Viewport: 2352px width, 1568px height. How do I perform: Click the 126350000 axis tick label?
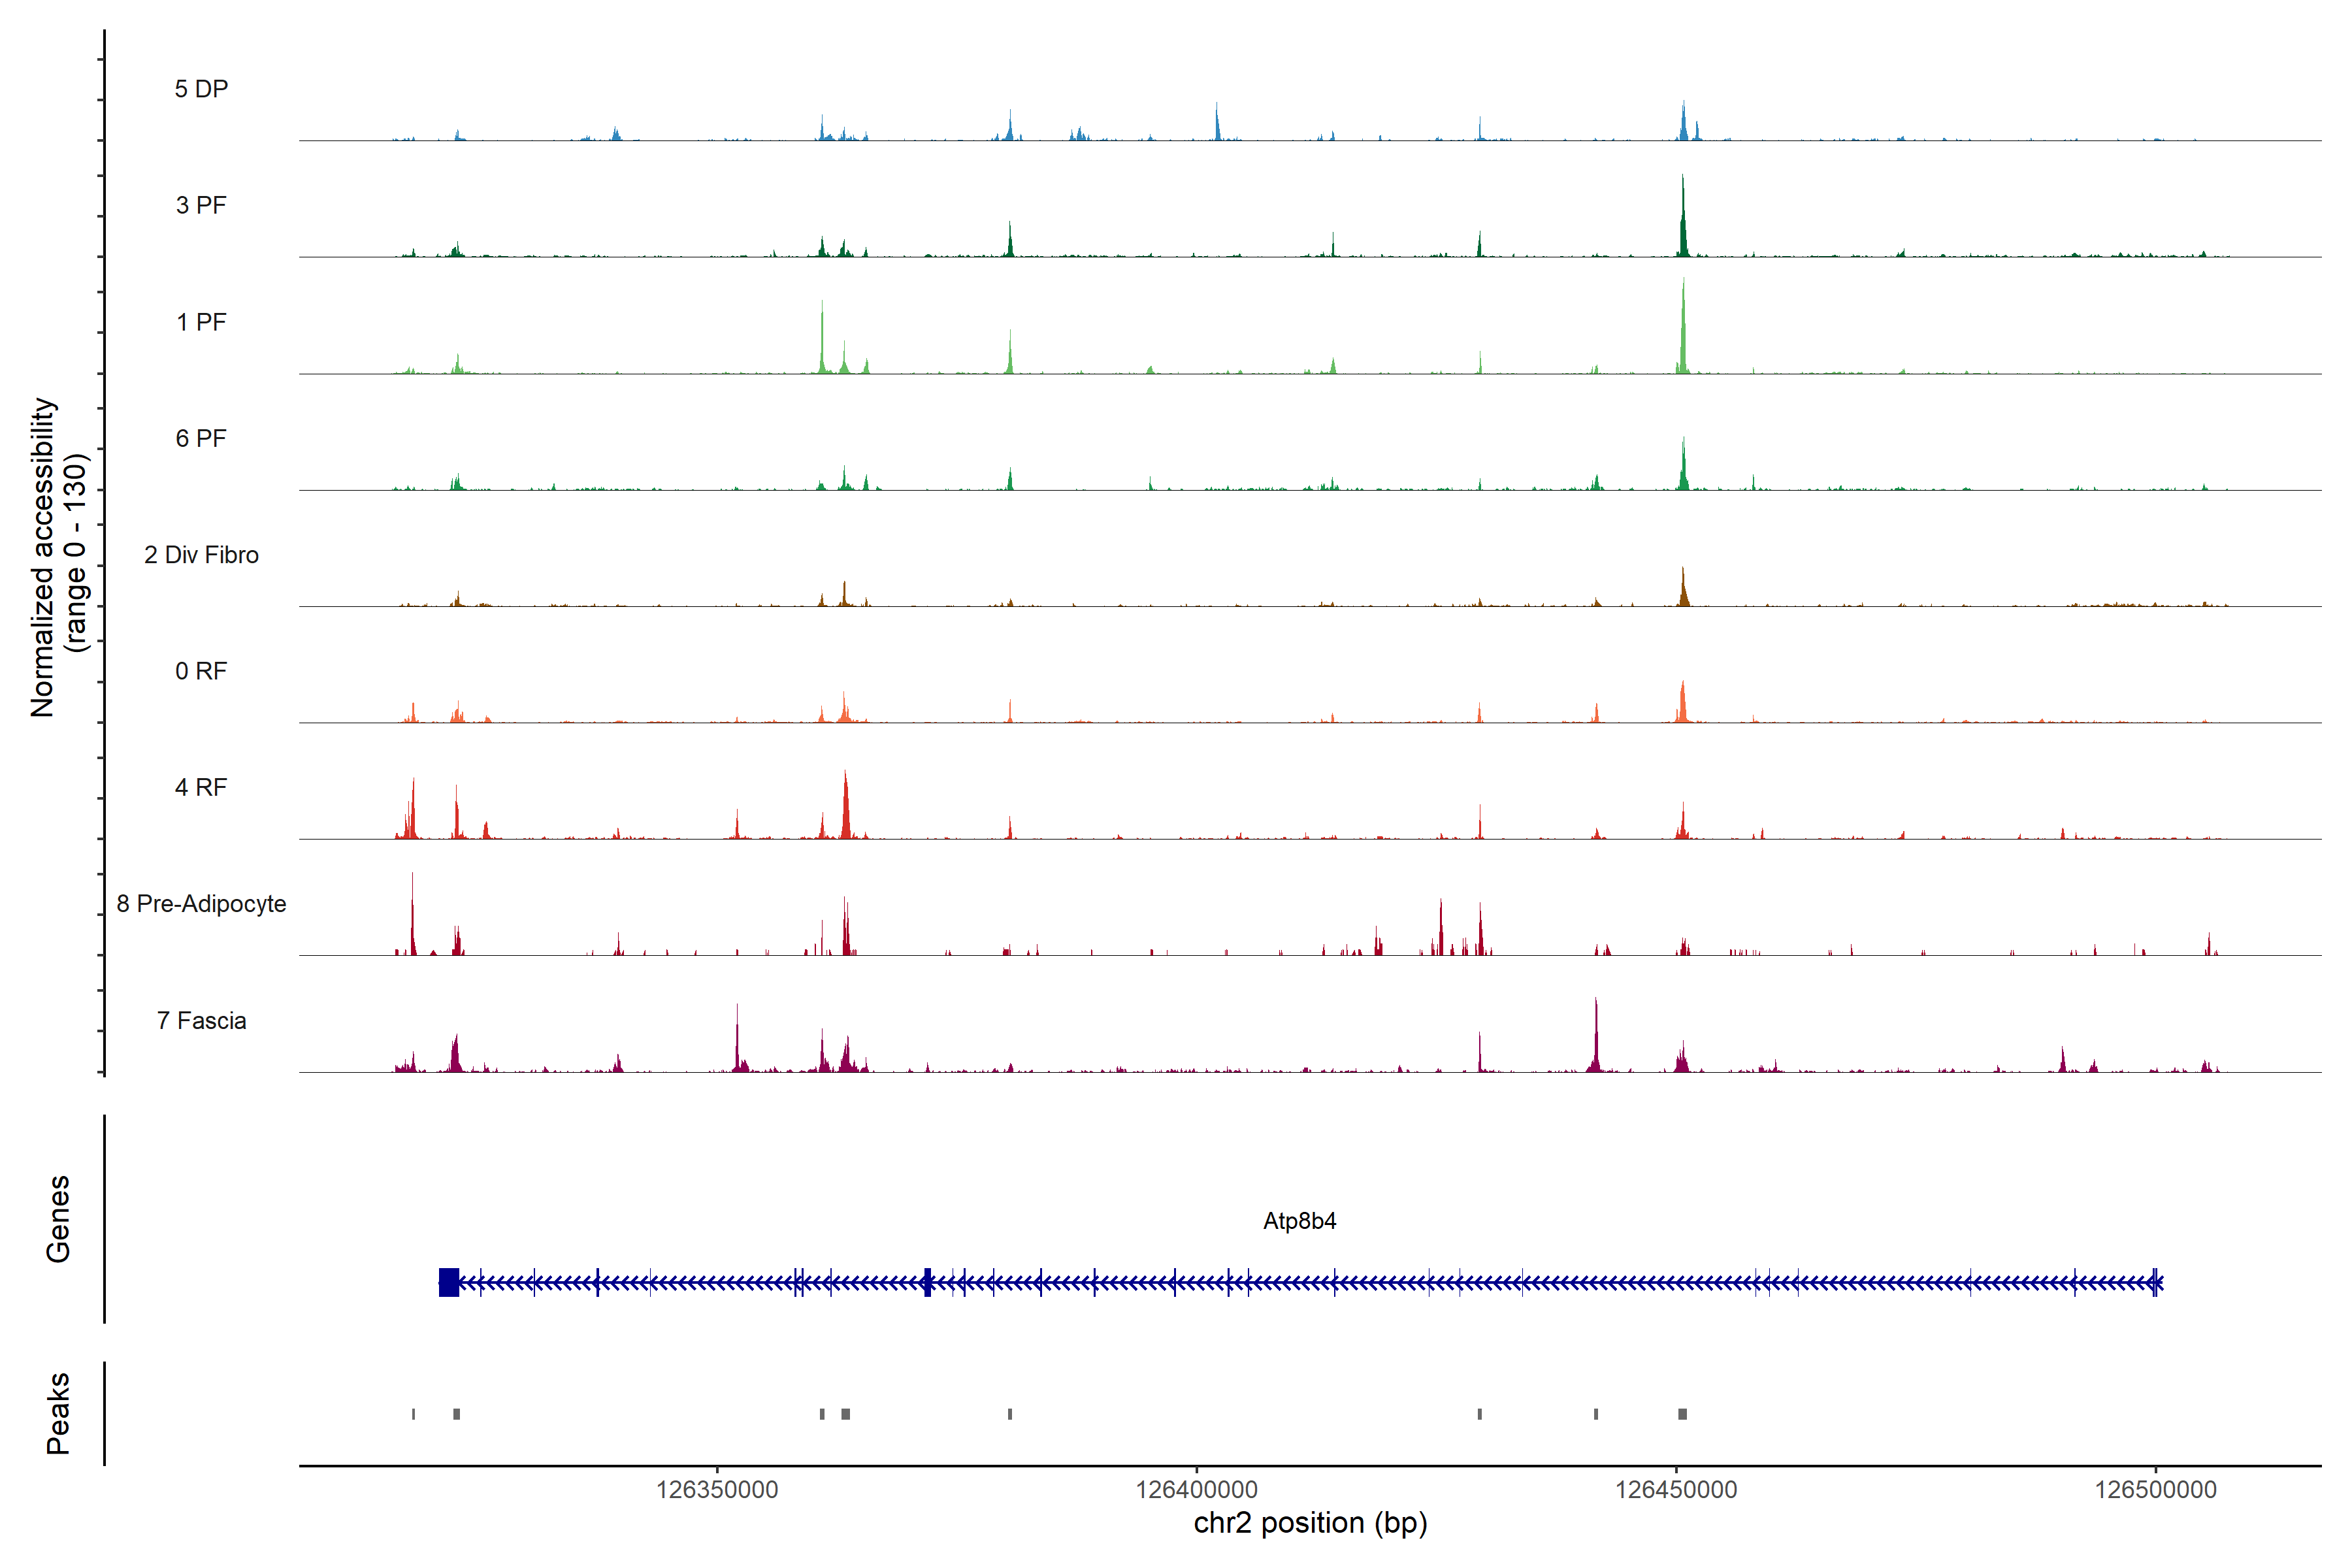pos(717,1489)
